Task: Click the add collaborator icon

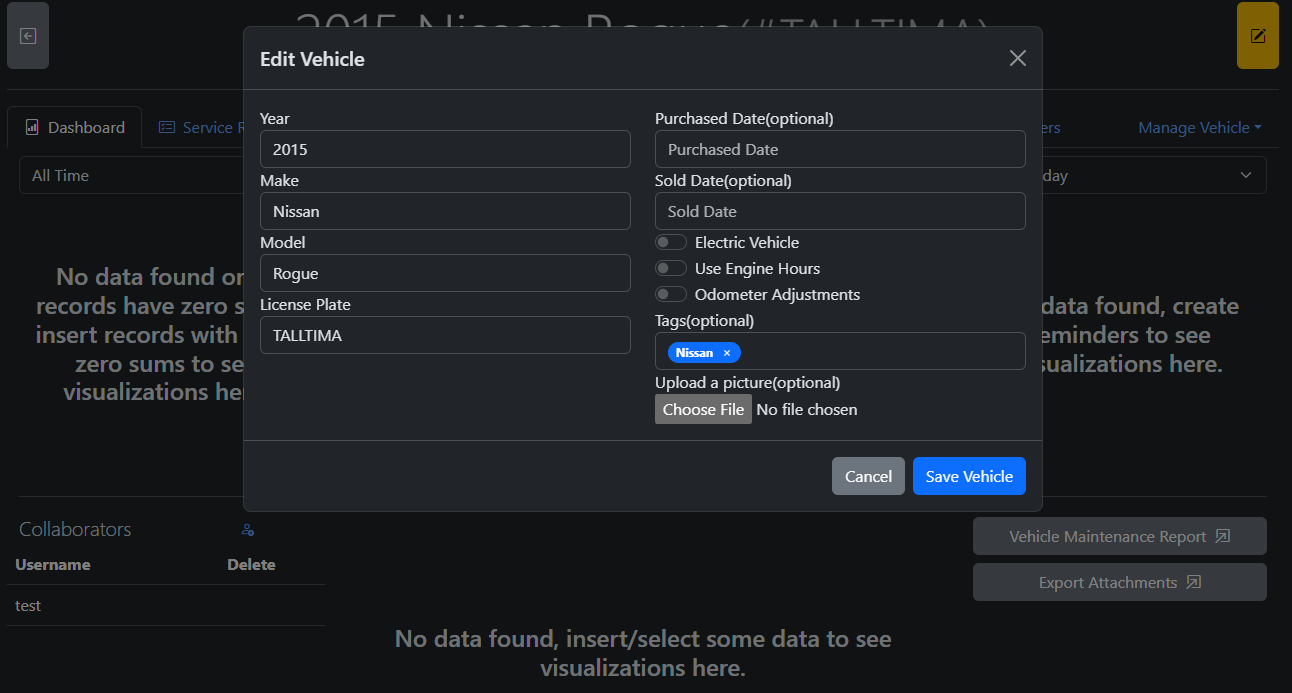Action: 248,530
